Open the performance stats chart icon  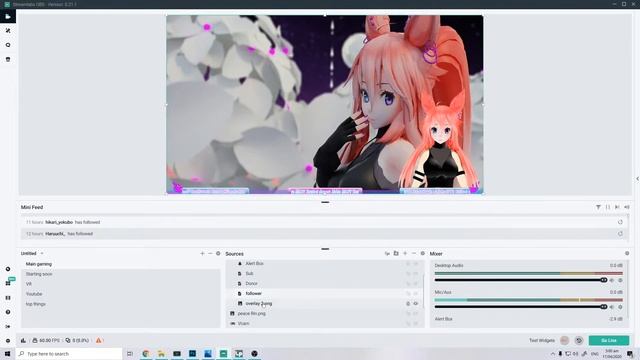pyautogui.click(x=23, y=340)
